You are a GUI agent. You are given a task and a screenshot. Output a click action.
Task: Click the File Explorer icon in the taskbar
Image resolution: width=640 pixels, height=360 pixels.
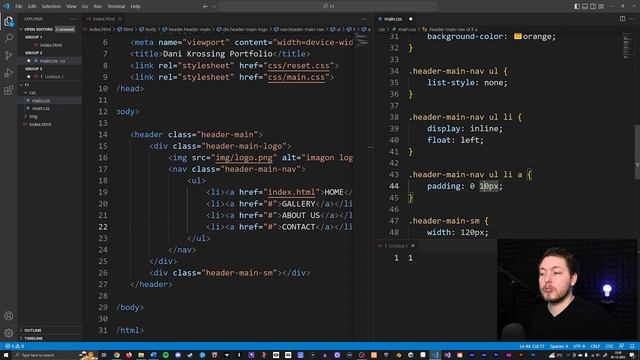[x=141, y=355]
